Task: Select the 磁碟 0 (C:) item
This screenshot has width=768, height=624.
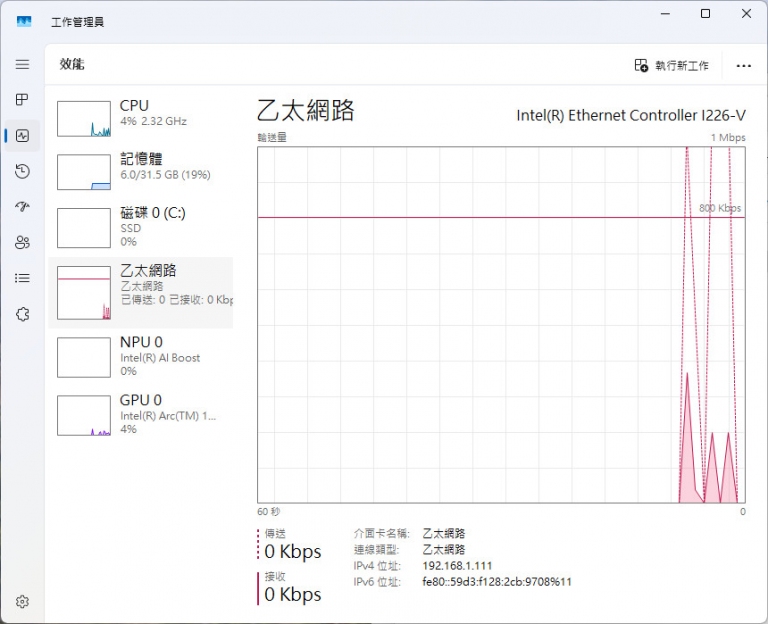Action: [141, 227]
